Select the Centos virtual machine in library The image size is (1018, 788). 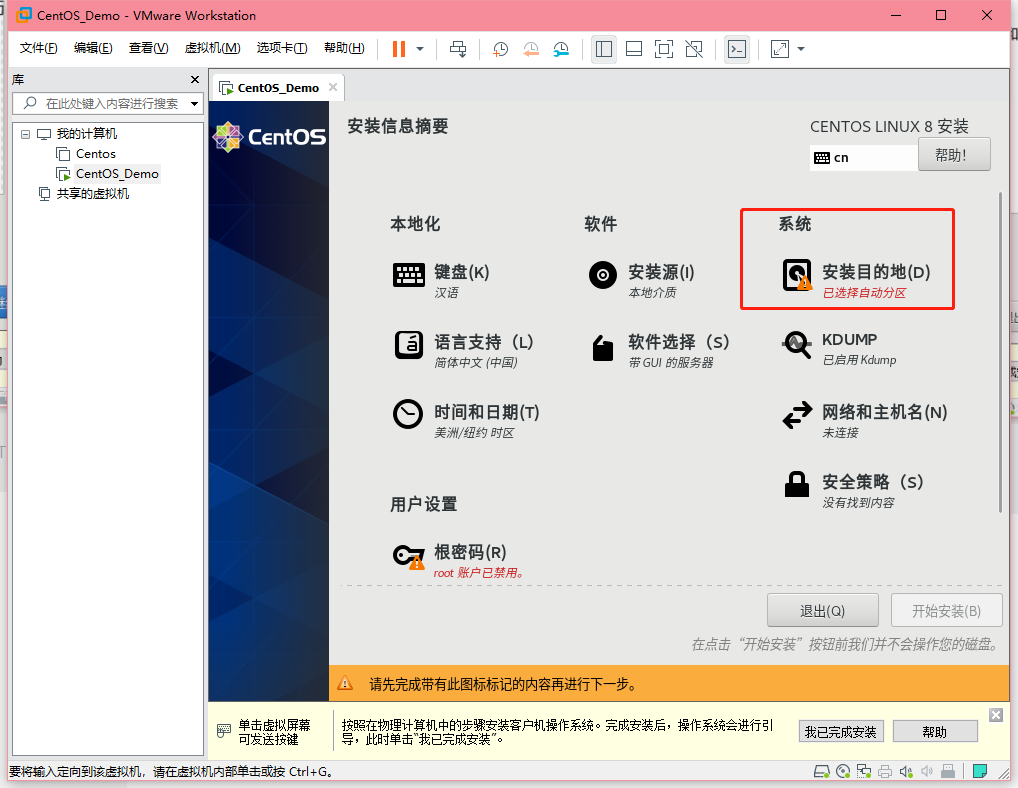(95, 154)
